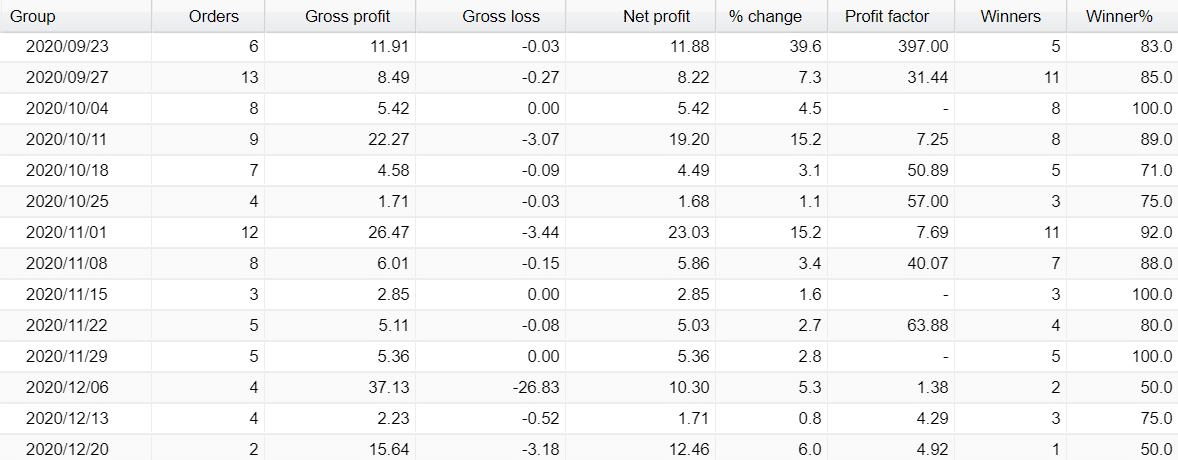Sort table by Net profit header
This screenshot has width=1178, height=460.
(x=640, y=16)
